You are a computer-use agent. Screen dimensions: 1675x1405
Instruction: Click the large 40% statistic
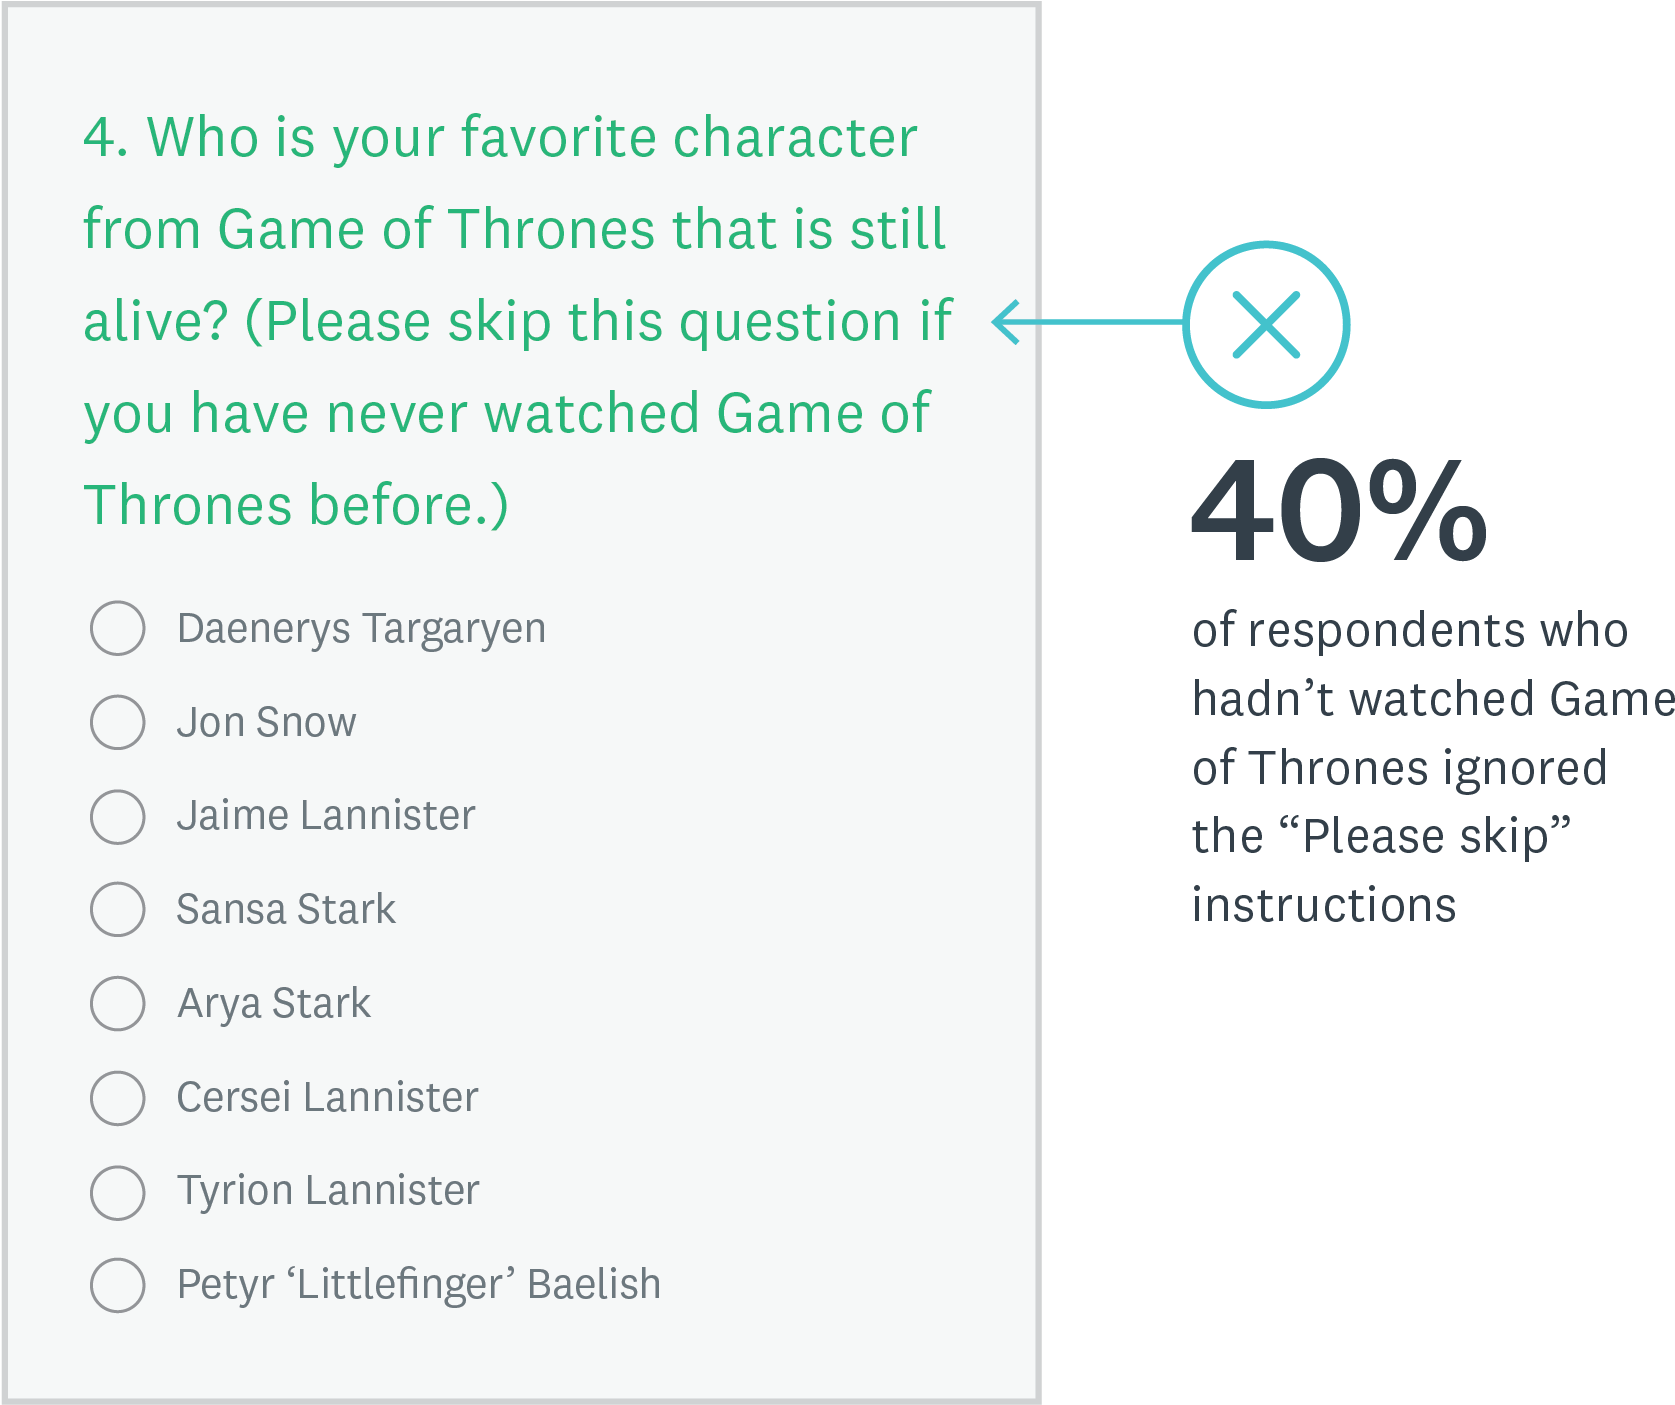(x=1339, y=511)
